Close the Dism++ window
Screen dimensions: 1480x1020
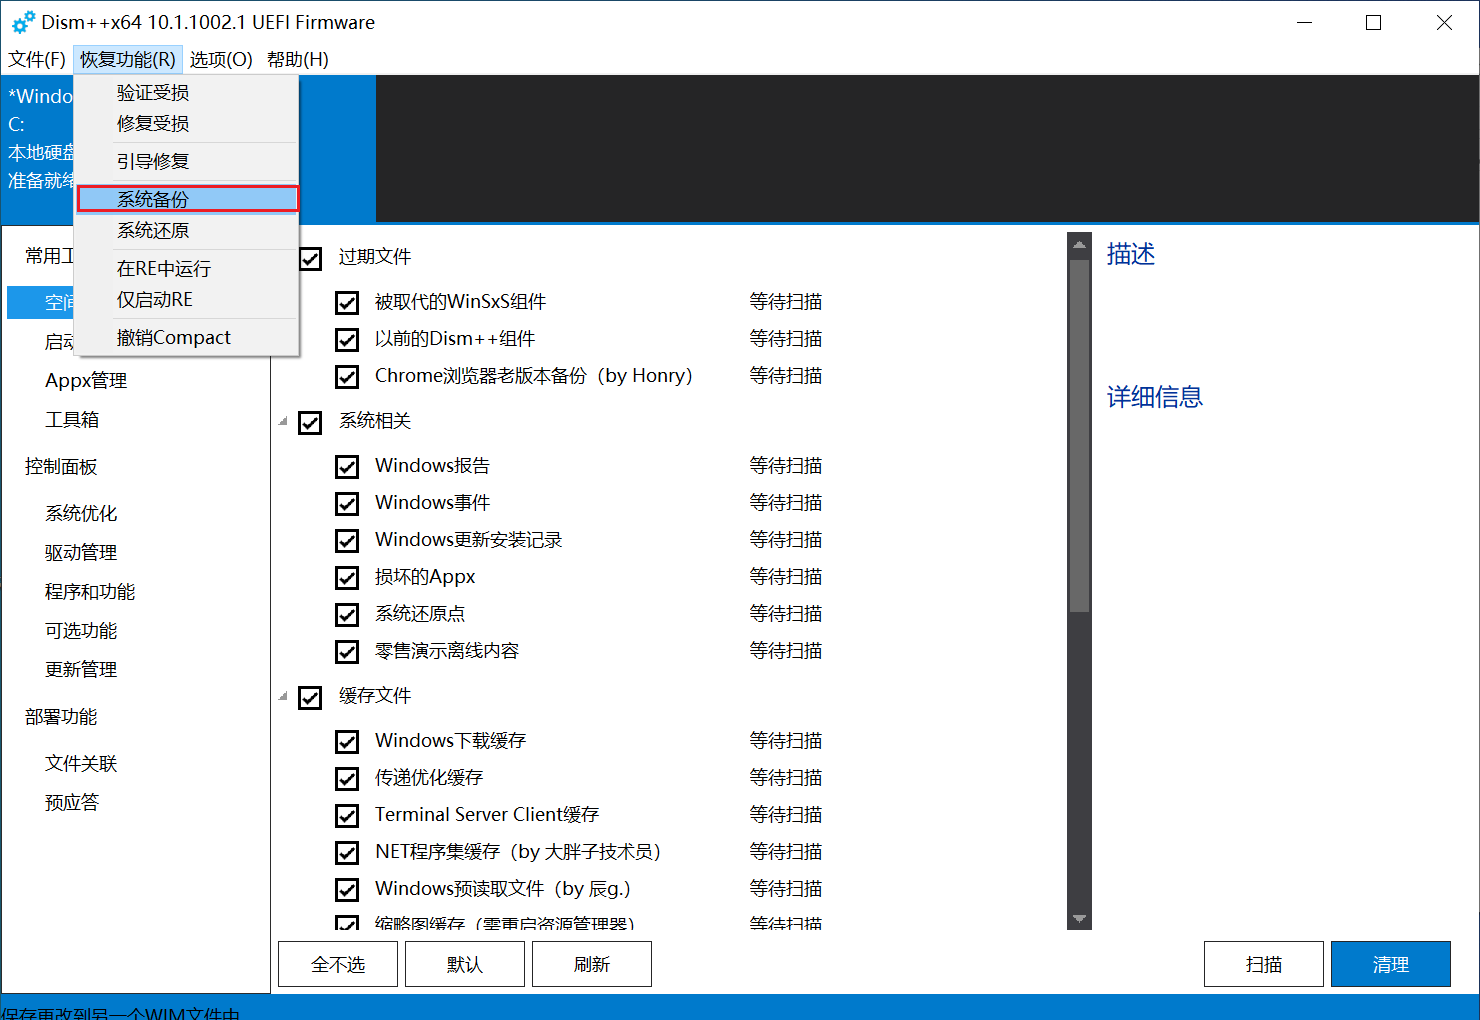(1444, 22)
